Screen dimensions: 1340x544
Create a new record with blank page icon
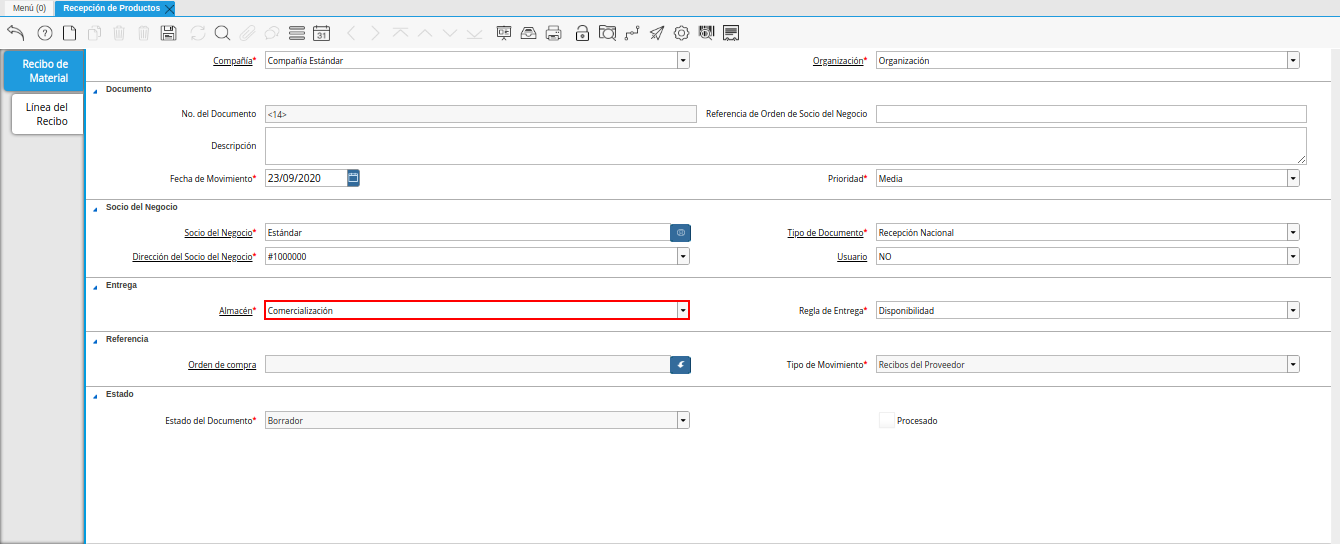(x=69, y=33)
